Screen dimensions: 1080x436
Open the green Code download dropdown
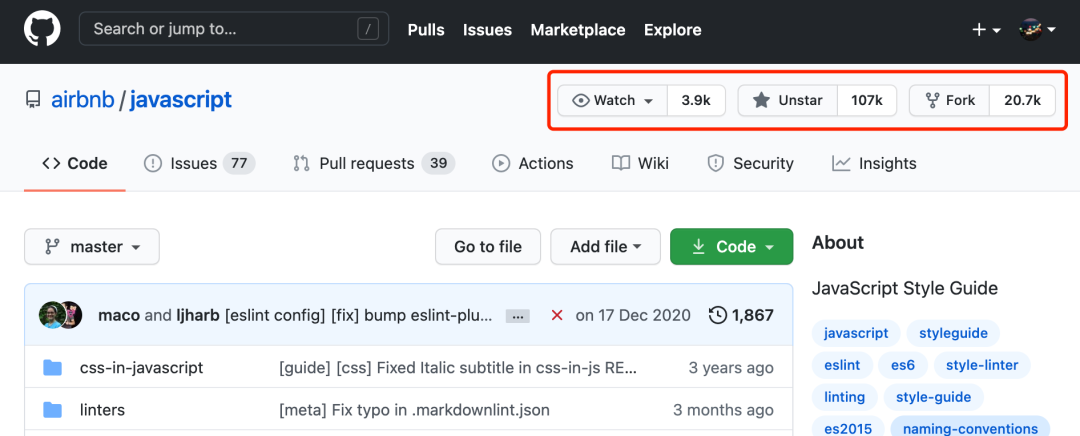[731, 246]
